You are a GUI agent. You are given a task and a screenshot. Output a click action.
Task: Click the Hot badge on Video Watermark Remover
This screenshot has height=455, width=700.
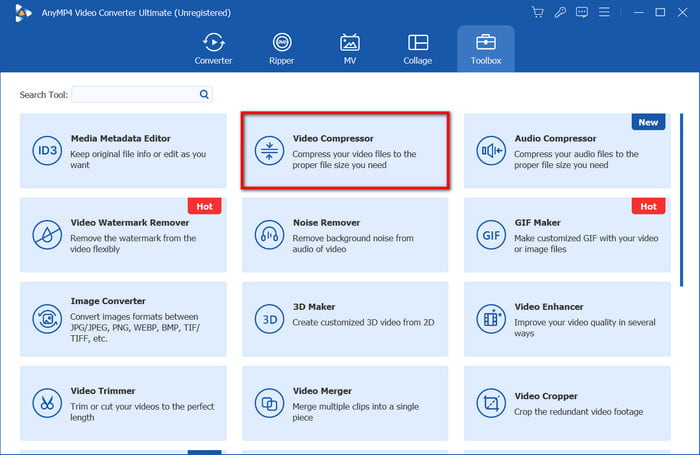click(x=204, y=206)
